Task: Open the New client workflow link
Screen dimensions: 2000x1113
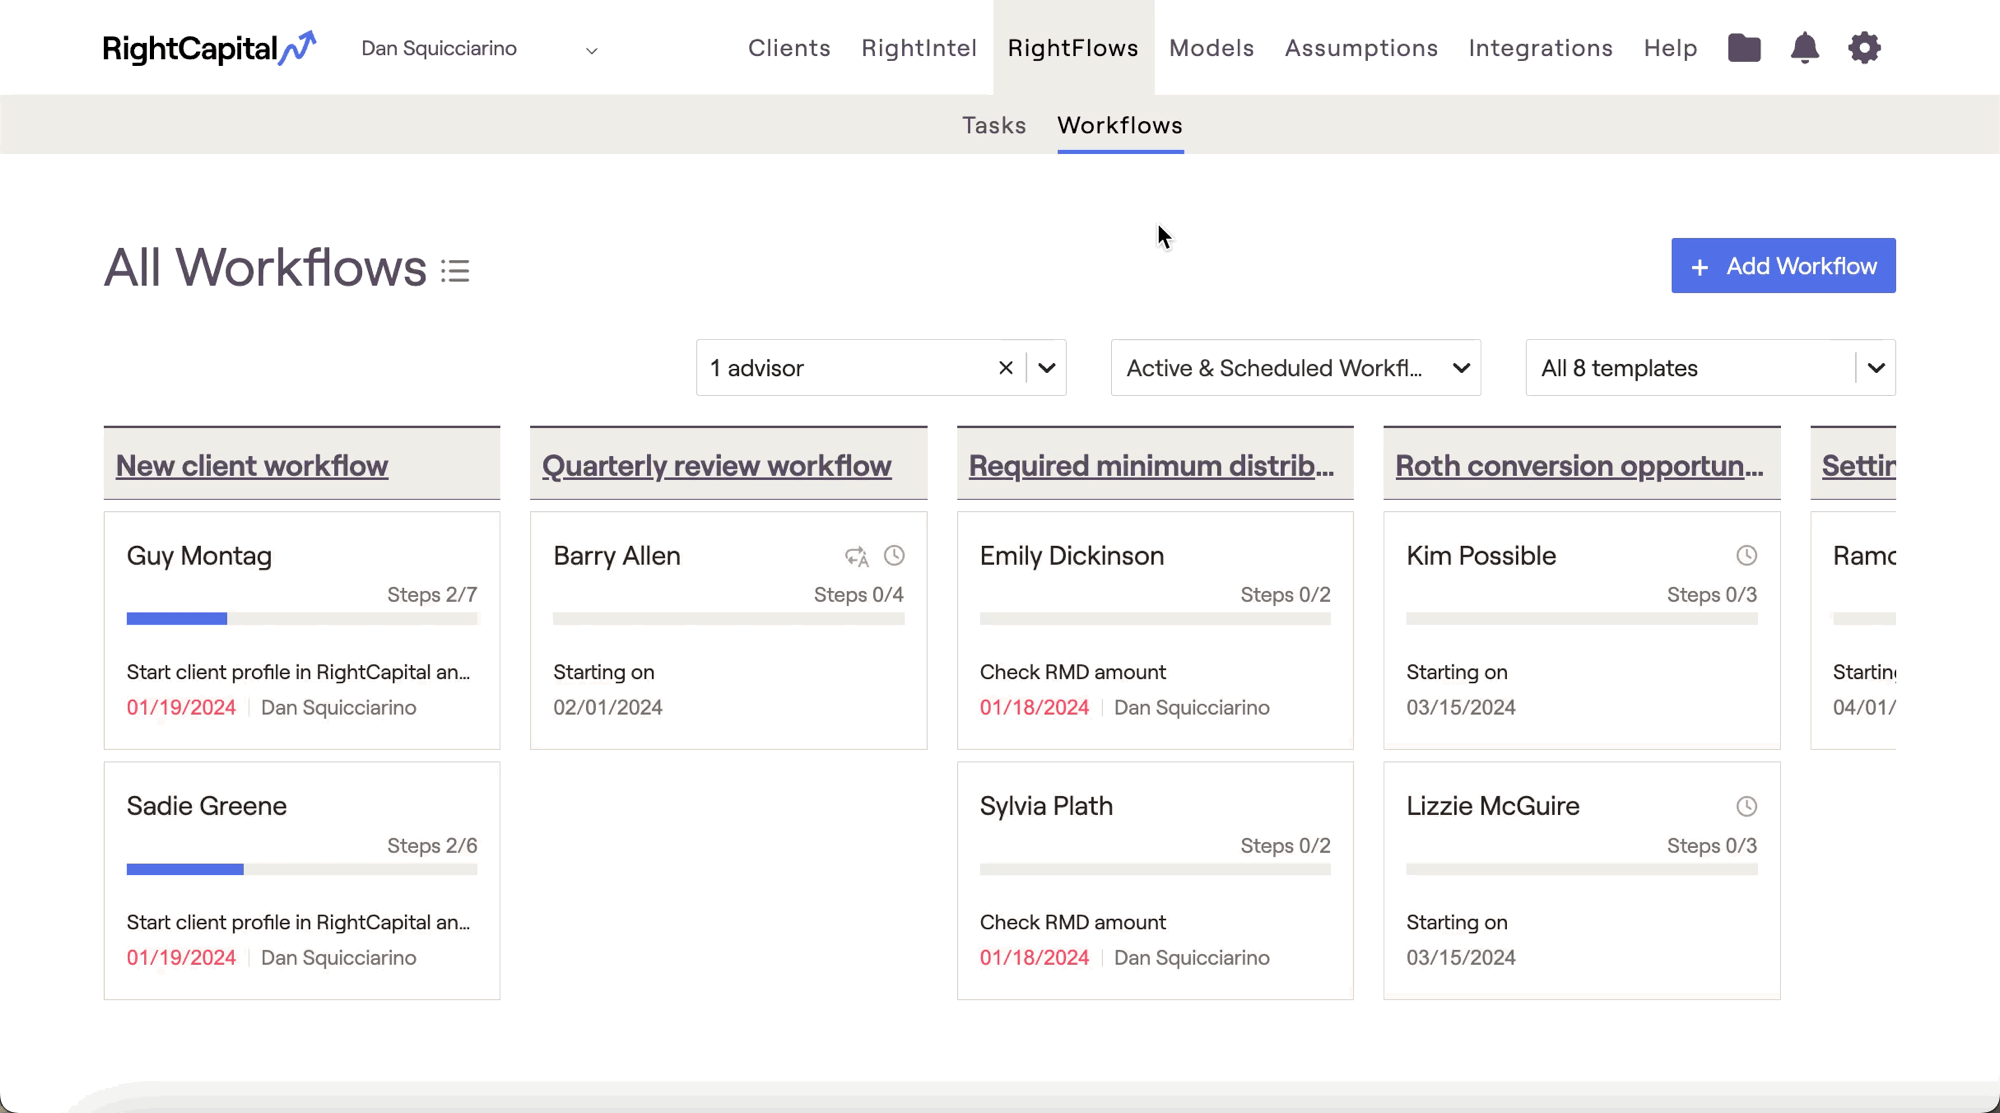Action: point(252,466)
